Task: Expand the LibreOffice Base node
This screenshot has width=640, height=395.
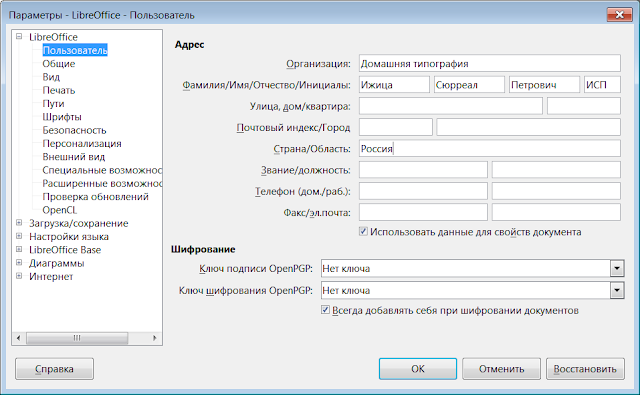Action: tap(19, 249)
